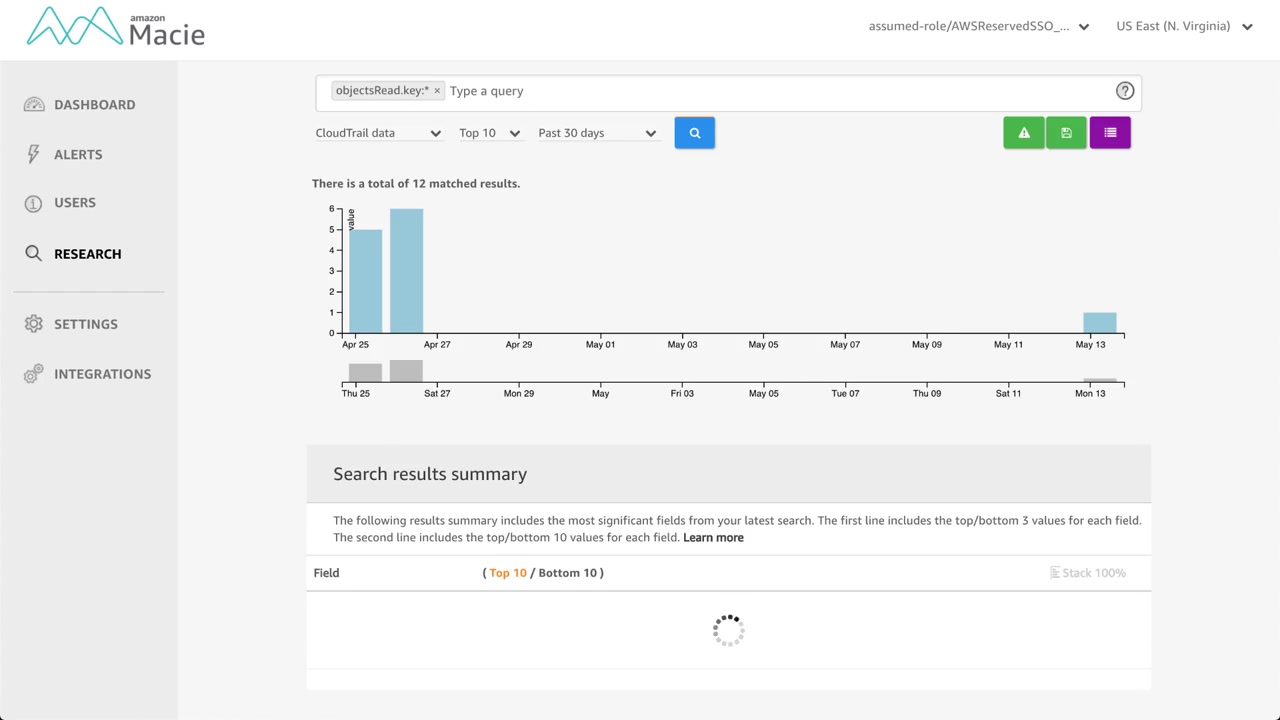This screenshot has width=1280, height=720.
Task: Open the Users page
Action: (75, 203)
